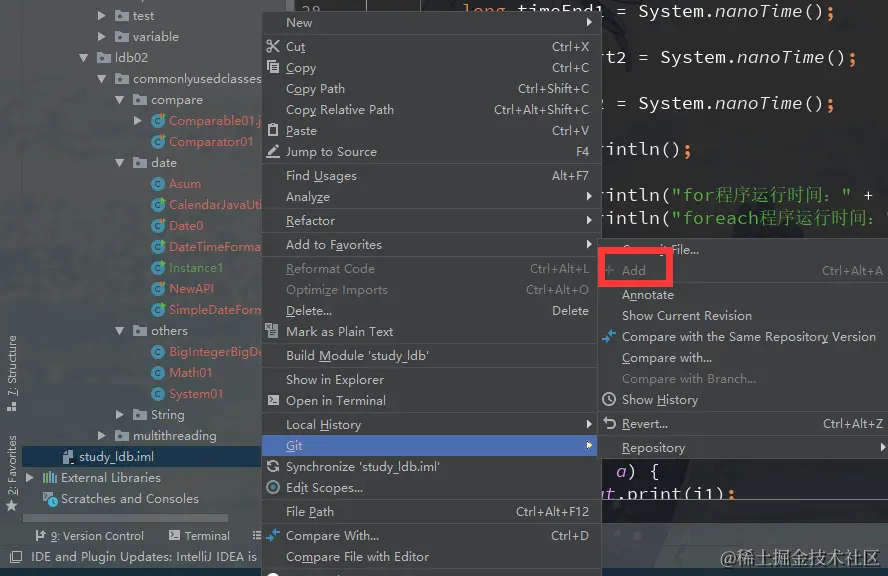888x576 pixels.
Task: Expand the External Libraries node
Action: (x=29, y=477)
